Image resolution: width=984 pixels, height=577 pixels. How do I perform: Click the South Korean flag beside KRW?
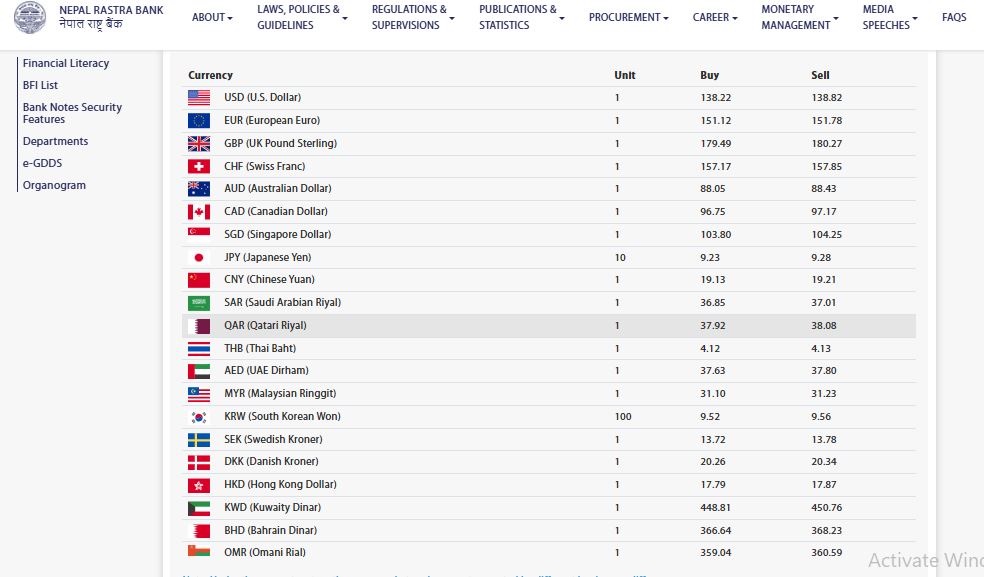[199, 416]
